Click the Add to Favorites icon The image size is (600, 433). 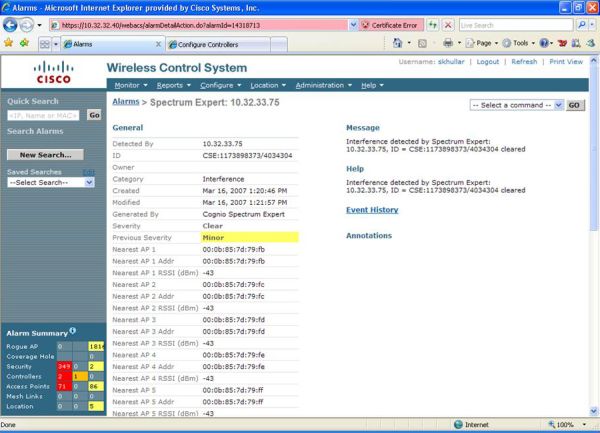coord(24,43)
